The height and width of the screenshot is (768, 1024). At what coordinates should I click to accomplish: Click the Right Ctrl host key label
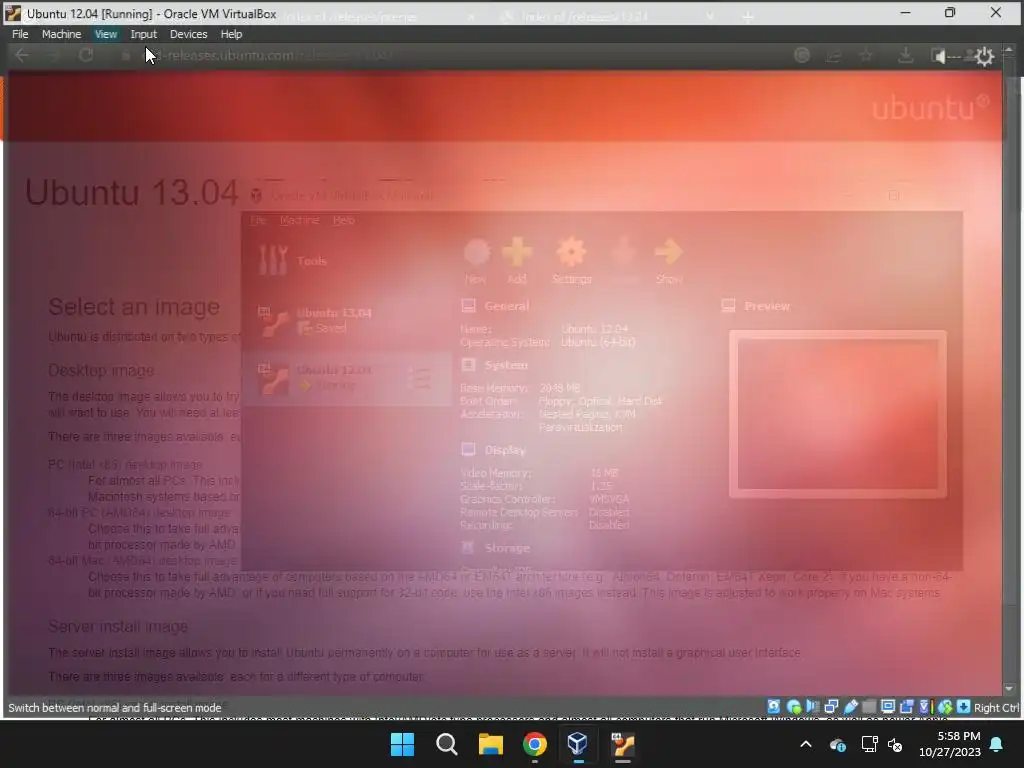(997, 707)
